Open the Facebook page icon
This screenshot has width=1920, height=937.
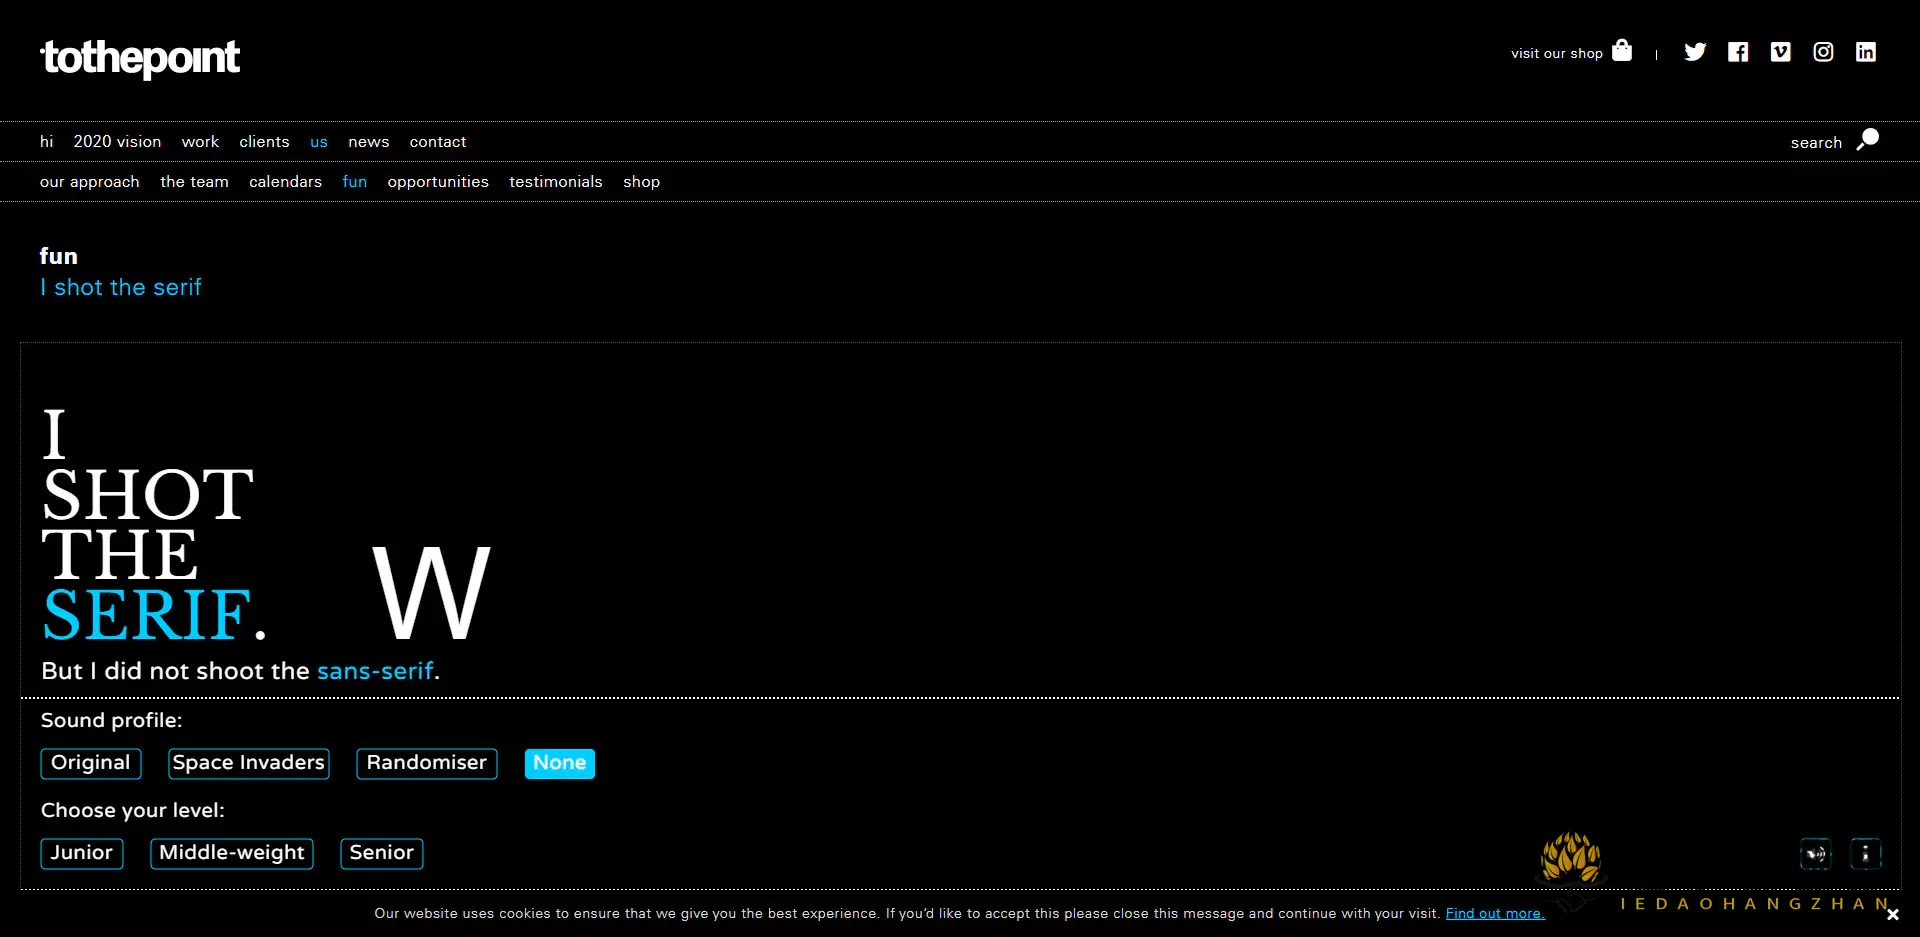pos(1738,52)
